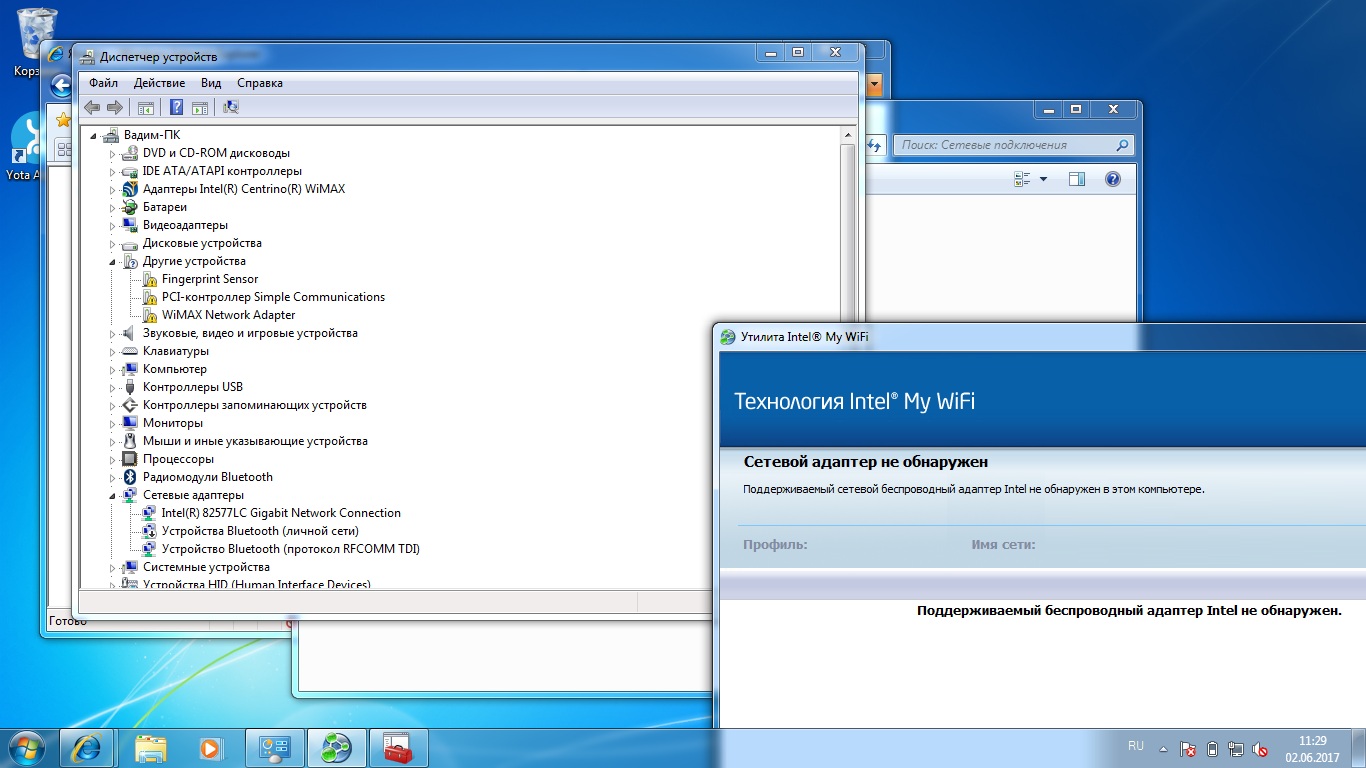
Task: Open the Вид menu
Action: 211,83
